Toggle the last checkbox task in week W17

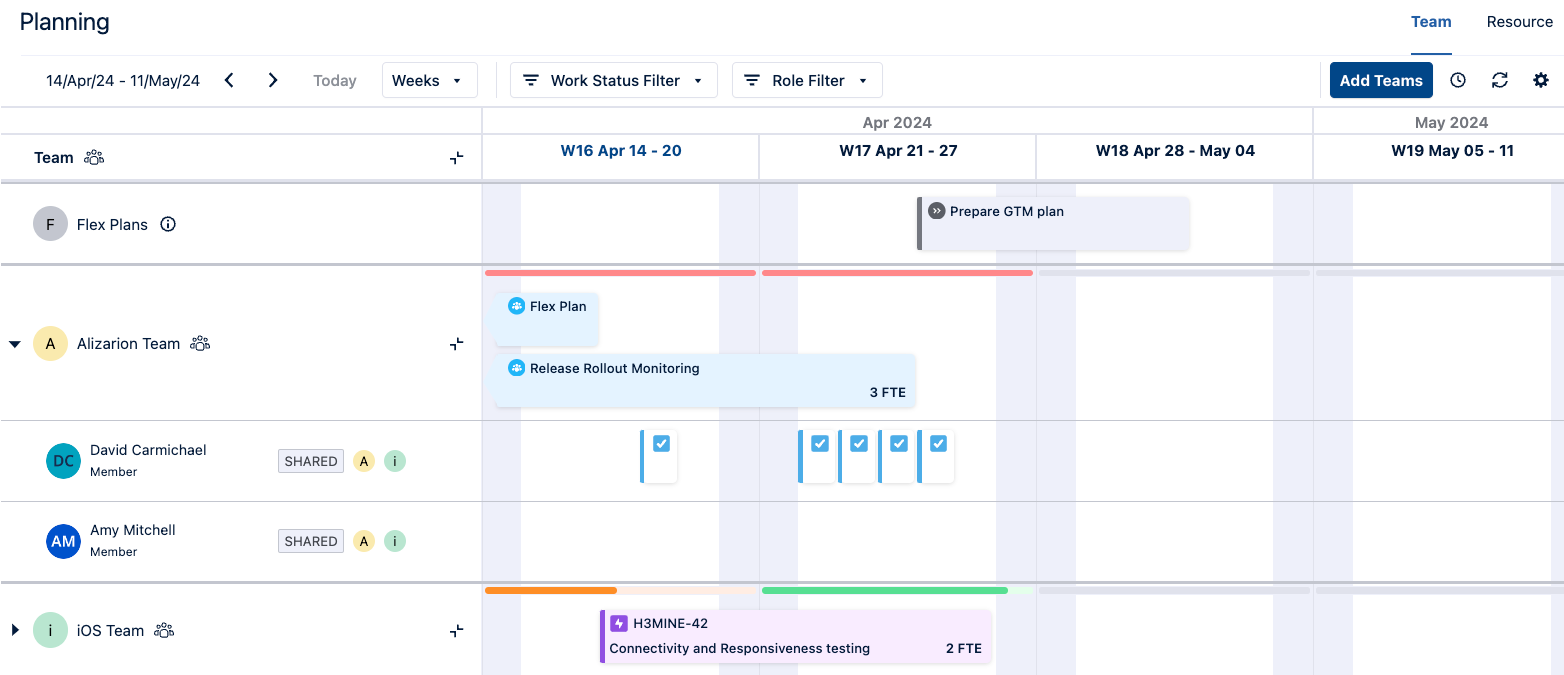[x=937, y=442]
